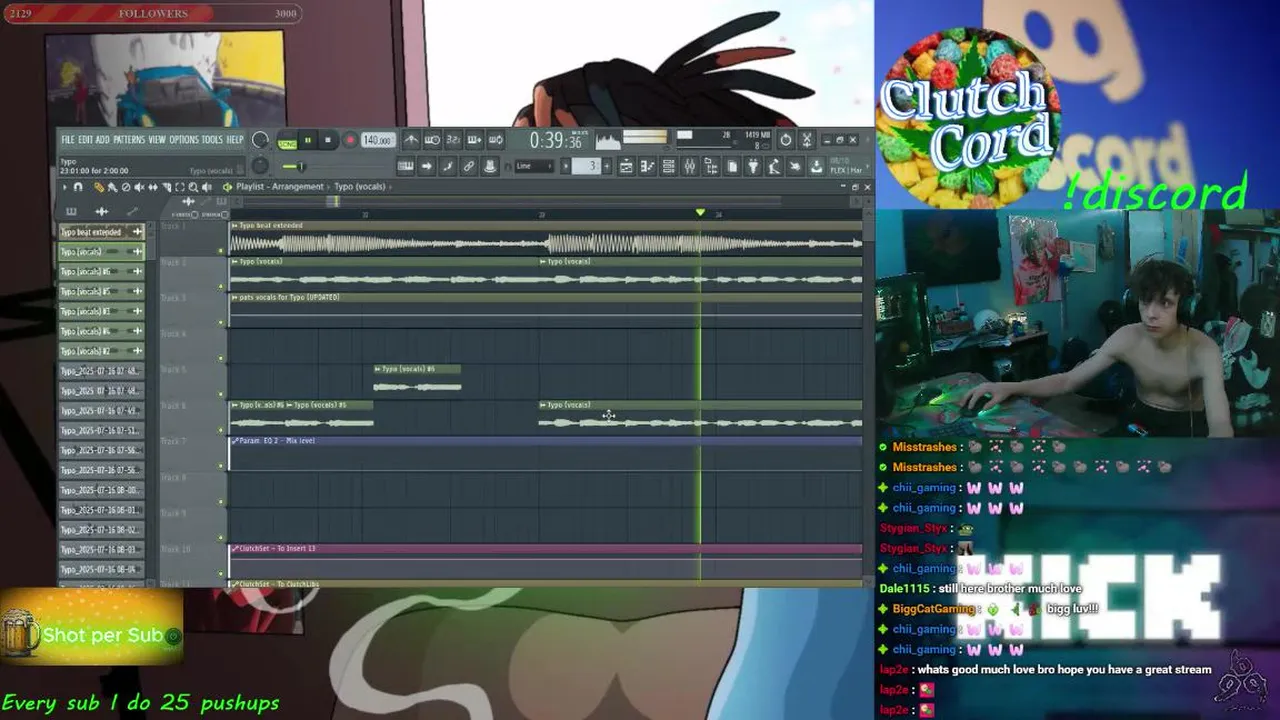Toggle the recording countdown icon
This screenshot has height=720, width=1280.
pyautogui.click(x=454, y=140)
